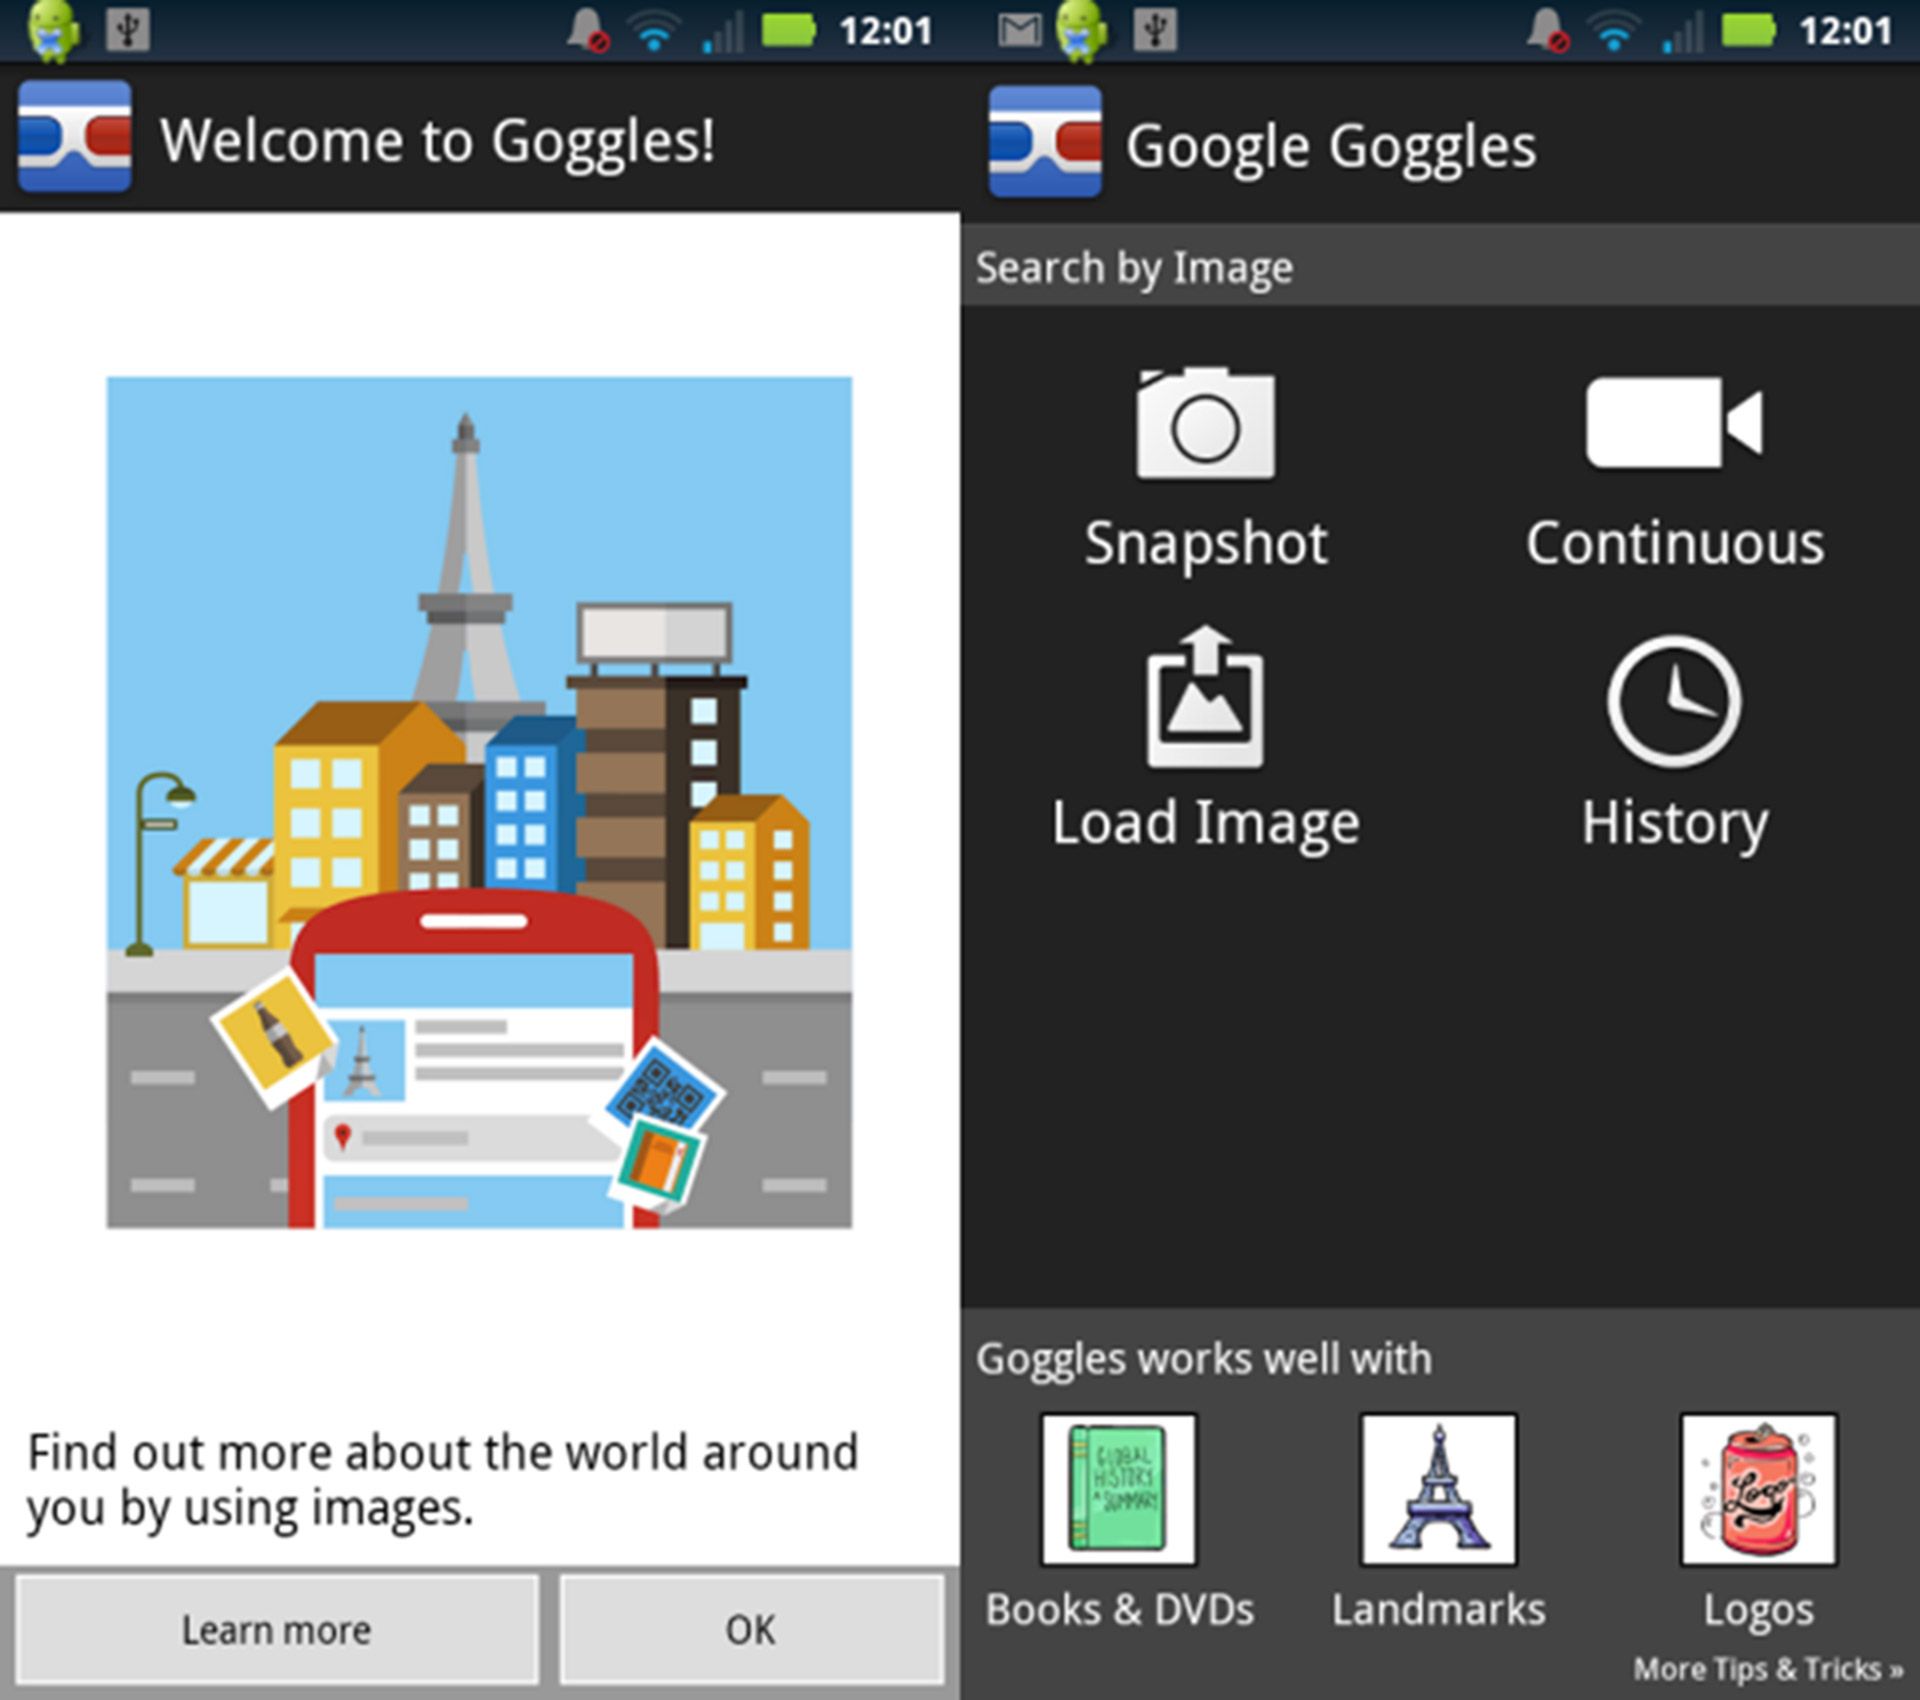Tap the battery icon in left status bar
Screen dimensions: 1920x1700
coord(789,30)
